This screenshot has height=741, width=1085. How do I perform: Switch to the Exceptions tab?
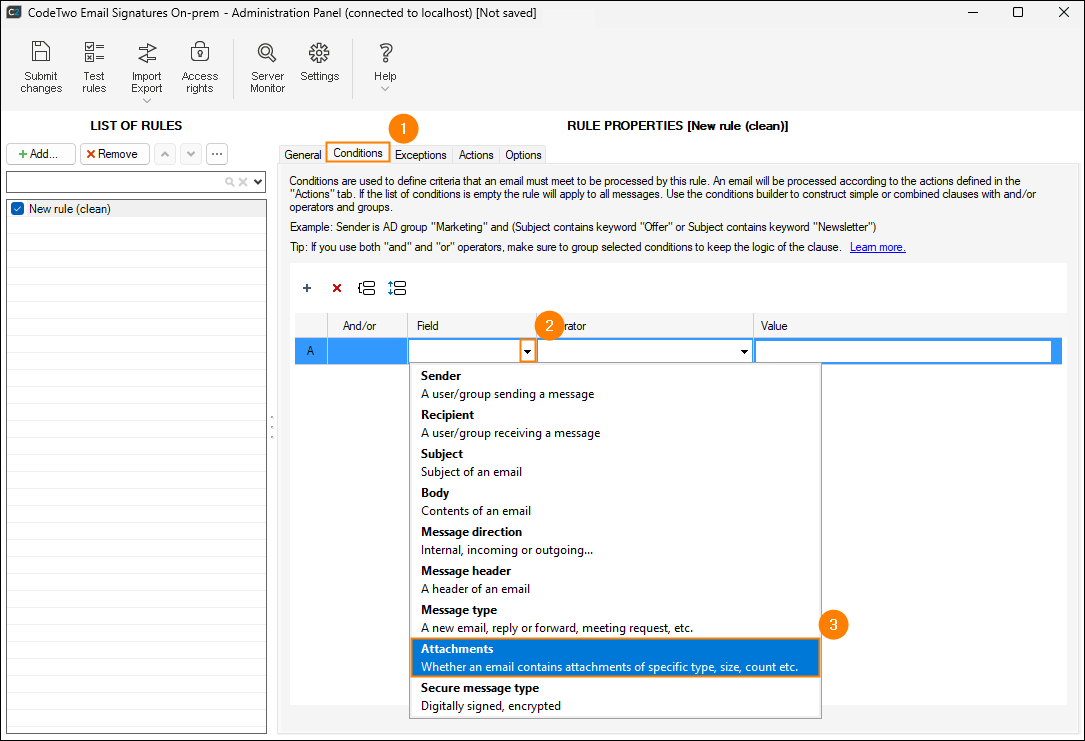420,155
